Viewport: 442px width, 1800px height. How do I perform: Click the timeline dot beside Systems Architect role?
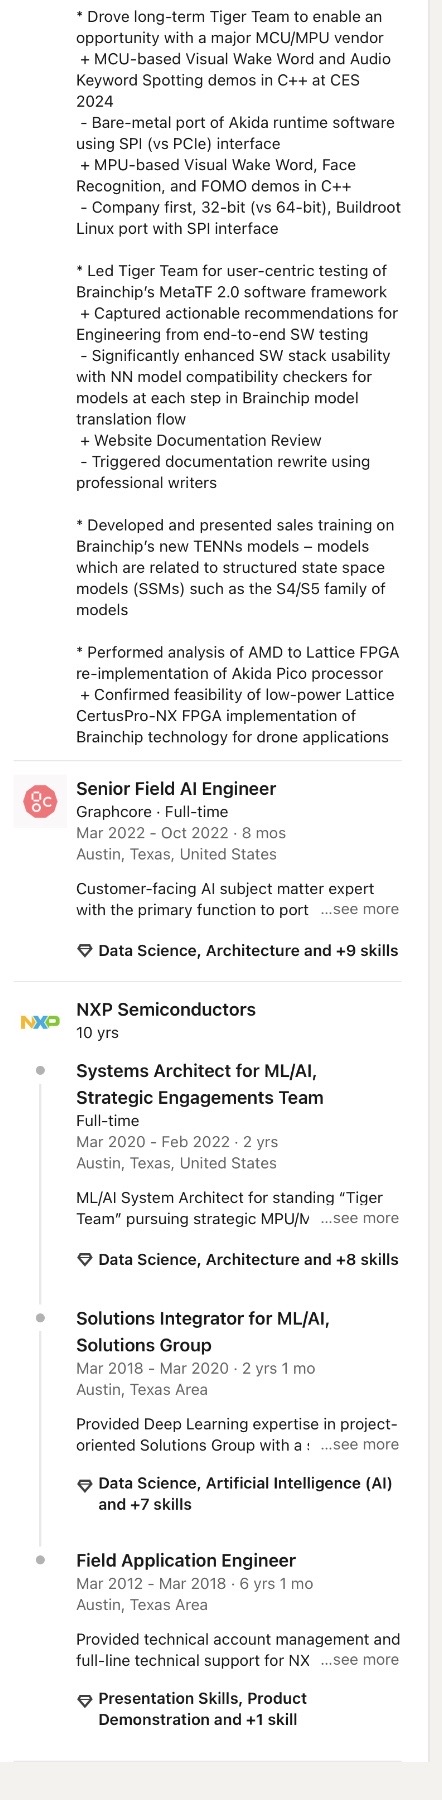(x=40, y=1070)
